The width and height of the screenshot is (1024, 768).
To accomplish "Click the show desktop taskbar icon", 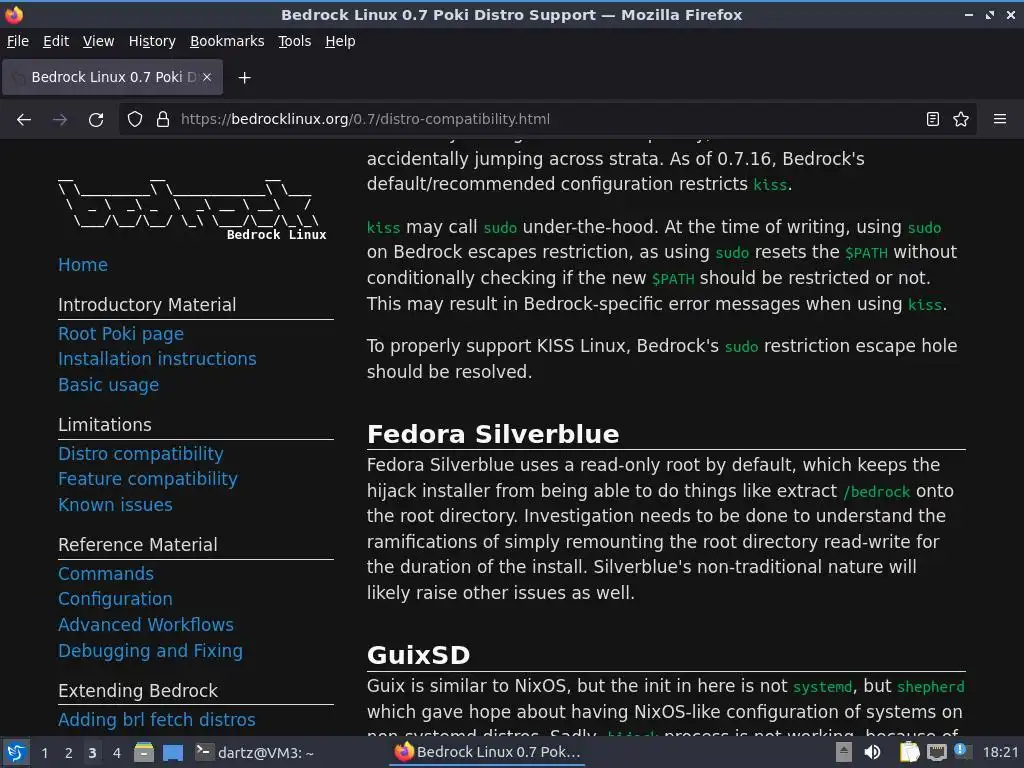I will 173,753.
